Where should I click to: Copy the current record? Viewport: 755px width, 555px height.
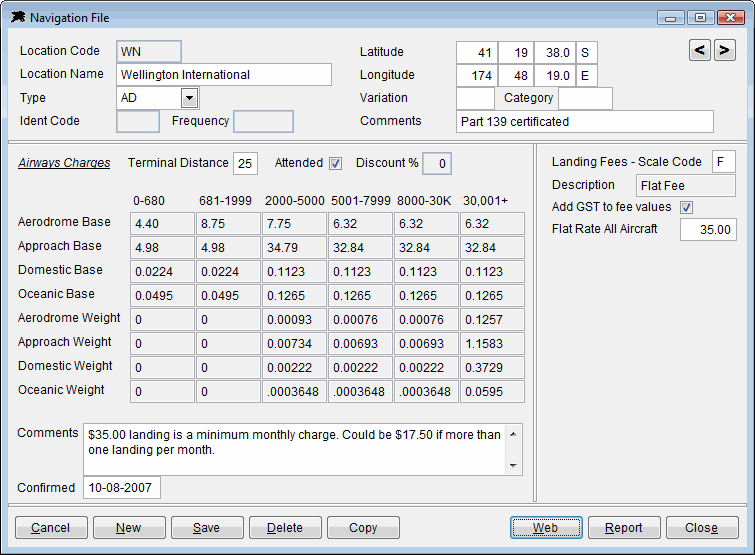(363, 528)
